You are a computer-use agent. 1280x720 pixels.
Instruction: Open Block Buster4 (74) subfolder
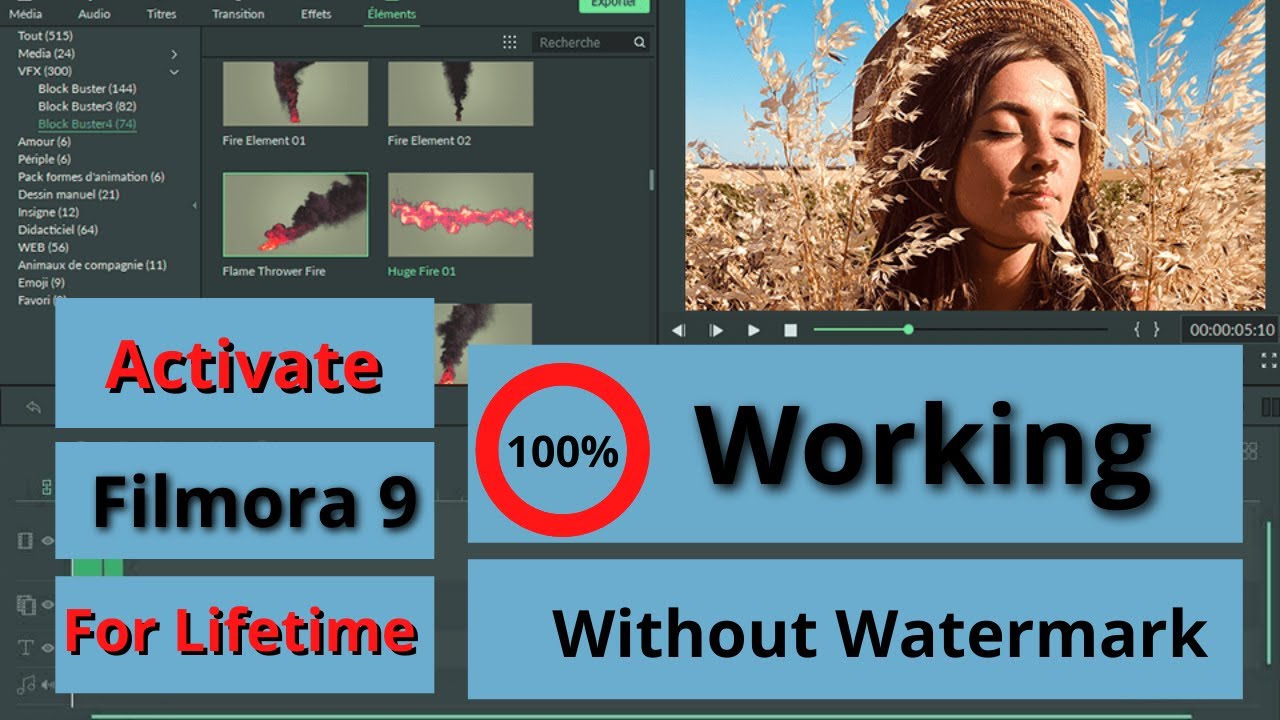[x=87, y=124]
